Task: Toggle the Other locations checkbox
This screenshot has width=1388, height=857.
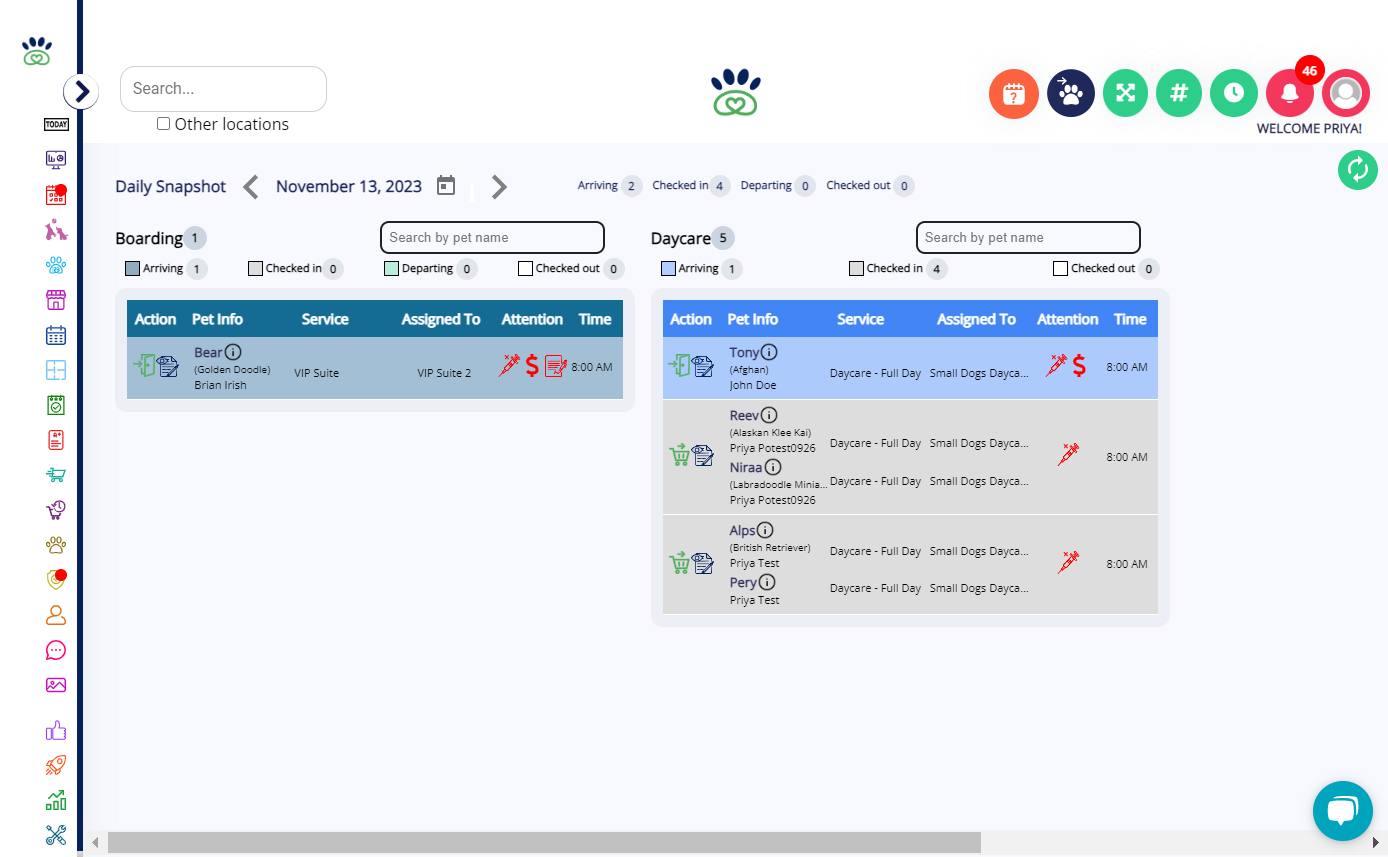Action: [163, 124]
